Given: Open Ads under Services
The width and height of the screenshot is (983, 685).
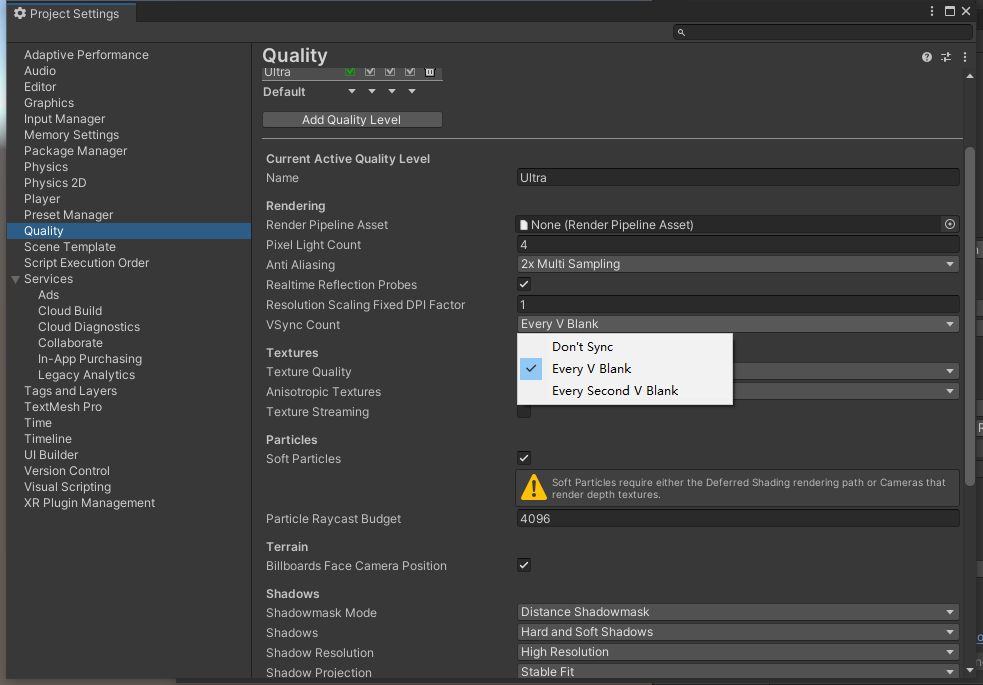Looking at the screenshot, I should (x=48, y=295).
